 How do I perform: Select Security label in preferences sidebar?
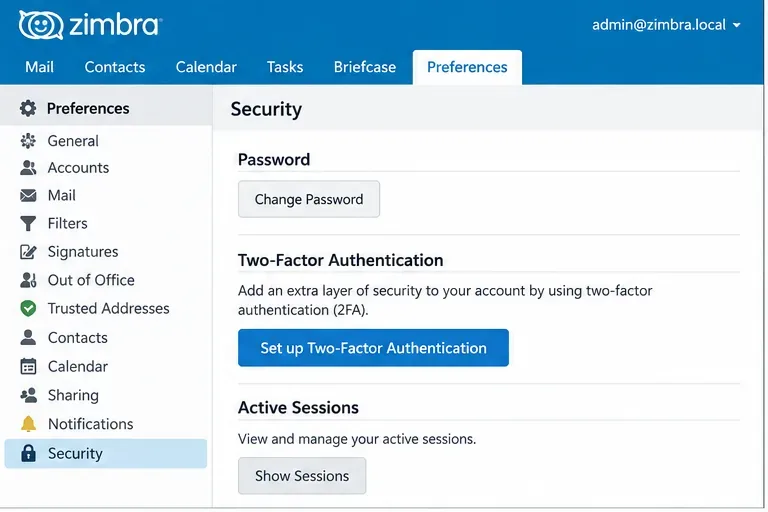click(75, 454)
